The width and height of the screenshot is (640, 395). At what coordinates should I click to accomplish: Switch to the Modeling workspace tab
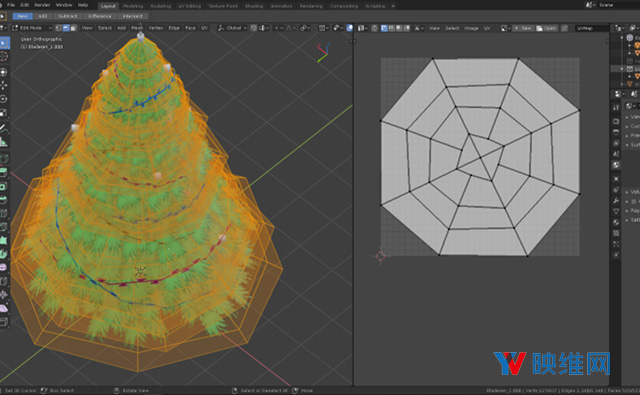coord(133,6)
